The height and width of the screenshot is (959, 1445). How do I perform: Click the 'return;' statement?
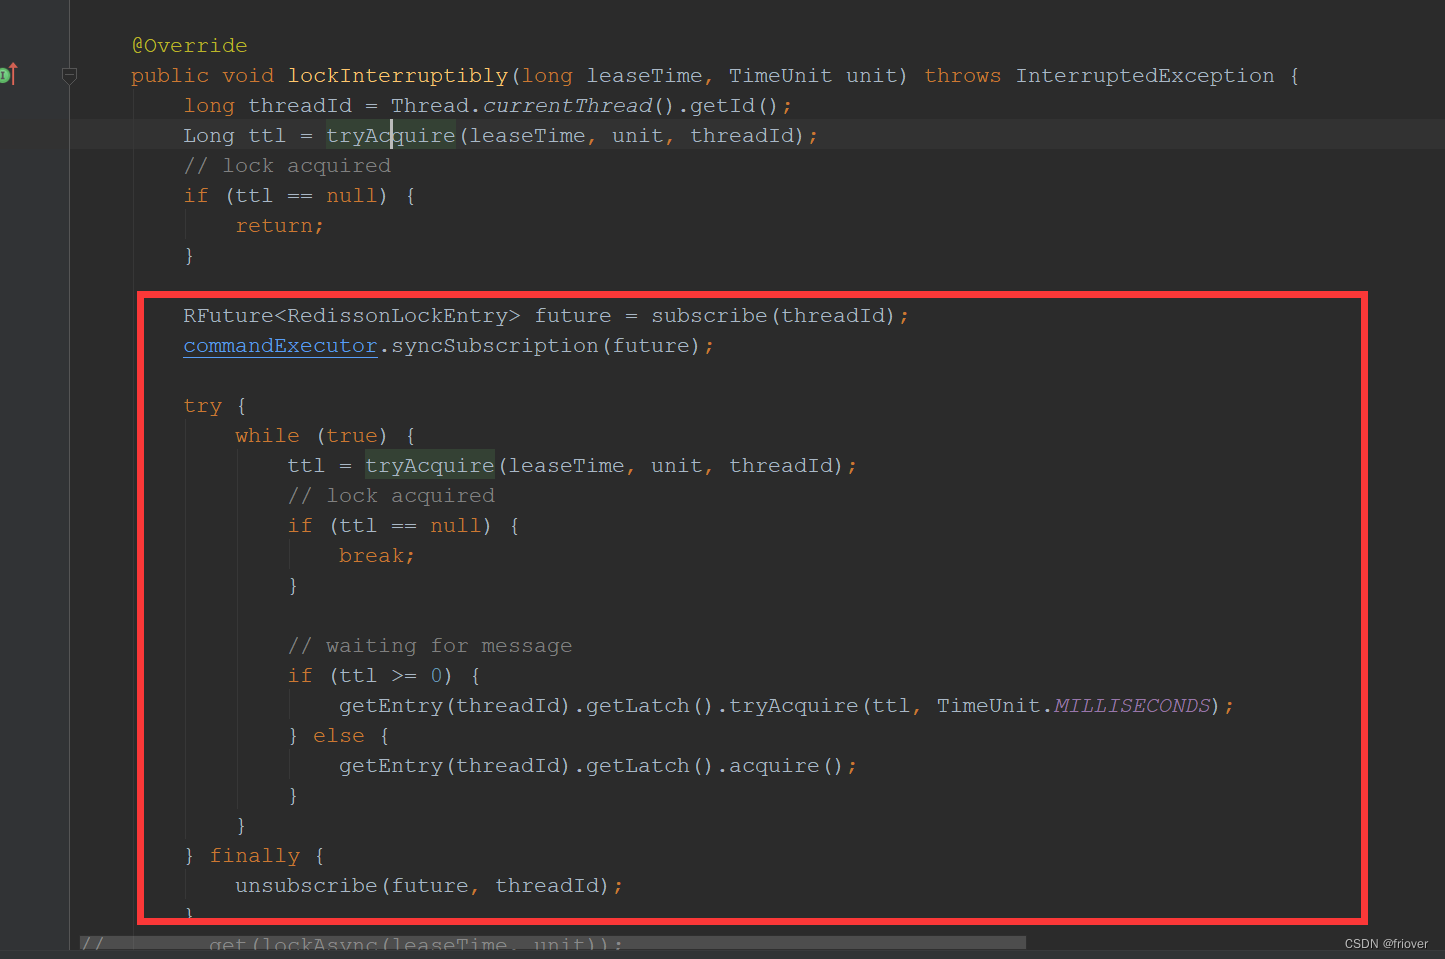[280, 226]
